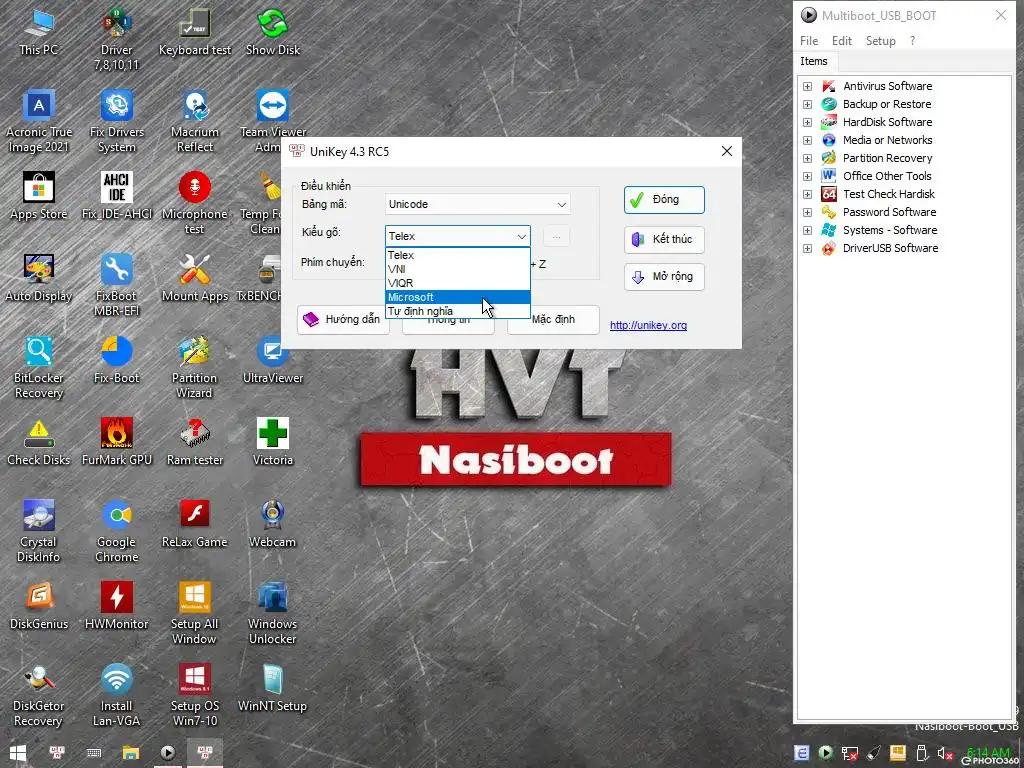Open on-screen keyboard taskbar icon
The image size is (1024, 768).
[x=93, y=753]
